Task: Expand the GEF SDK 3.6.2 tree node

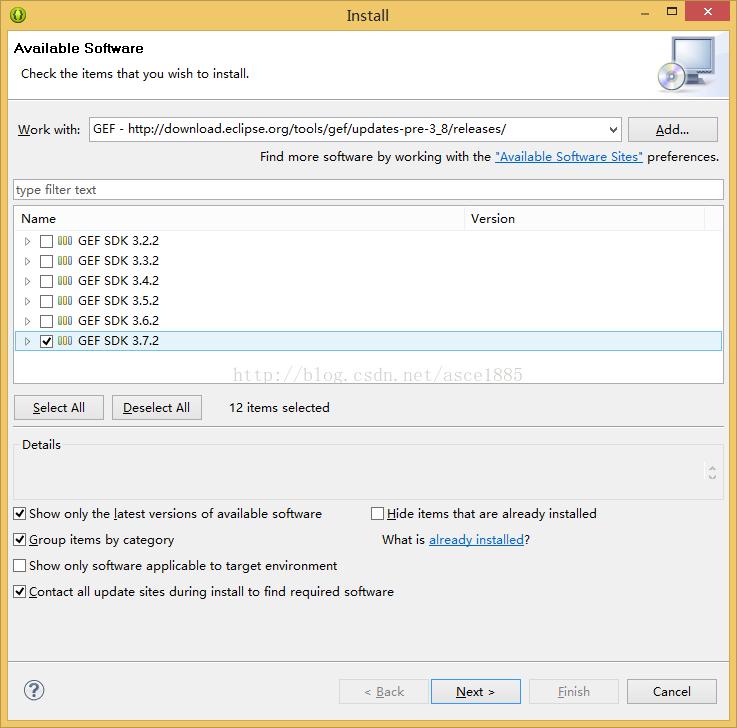Action: (x=27, y=321)
